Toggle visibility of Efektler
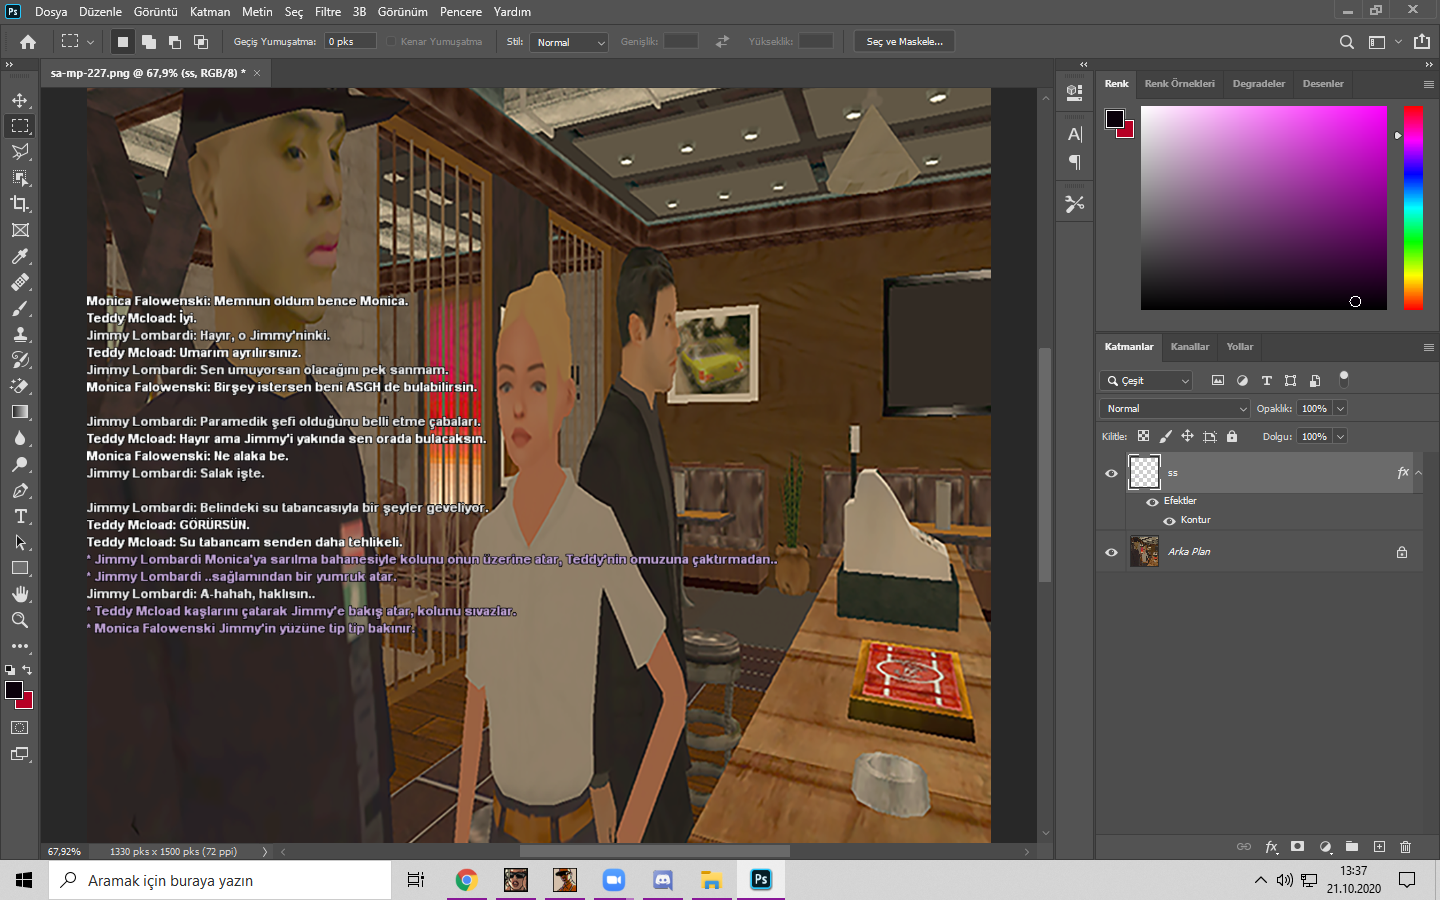 coord(1152,501)
